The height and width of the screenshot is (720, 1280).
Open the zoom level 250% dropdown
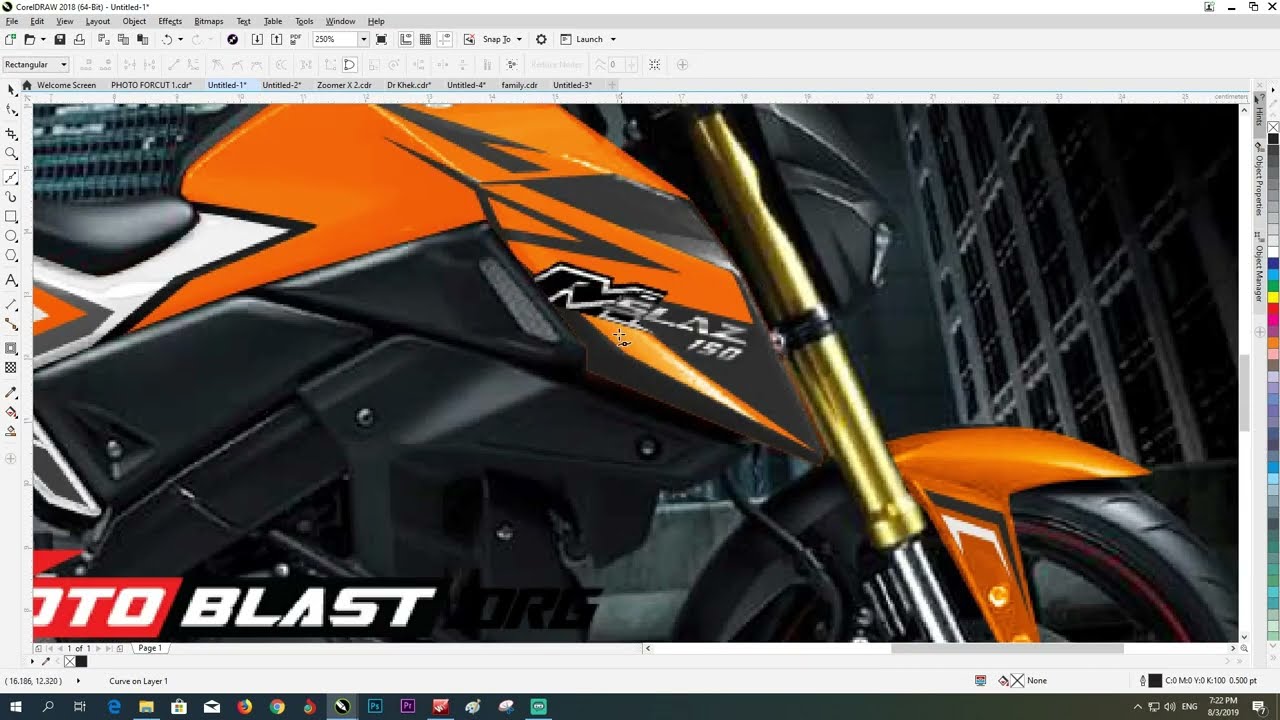[x=363, y=39]
